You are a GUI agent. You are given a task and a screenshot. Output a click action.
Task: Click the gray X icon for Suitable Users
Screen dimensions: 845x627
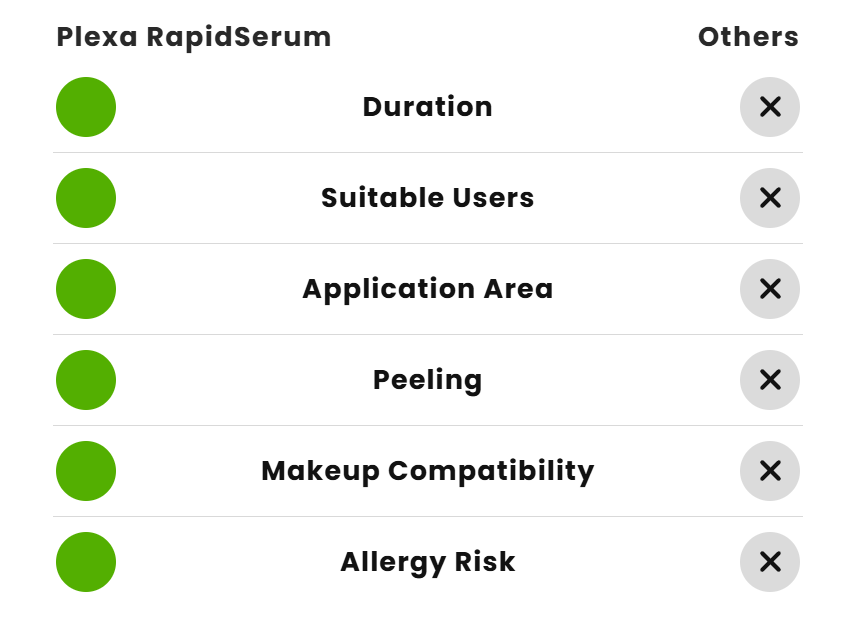pyautogui.click(x=769, y=198)
